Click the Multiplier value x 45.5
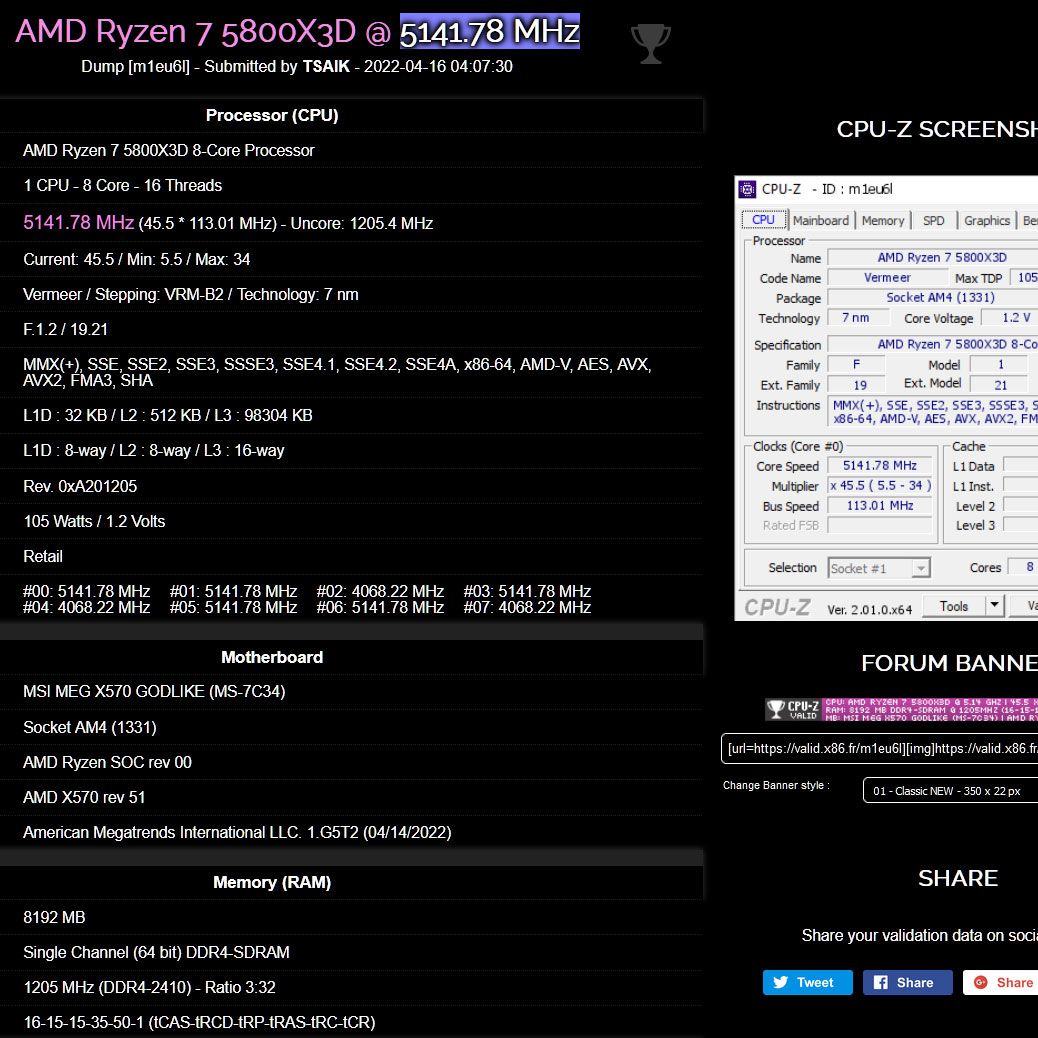Screen dimensions: 1038x1038 (880, 486)
